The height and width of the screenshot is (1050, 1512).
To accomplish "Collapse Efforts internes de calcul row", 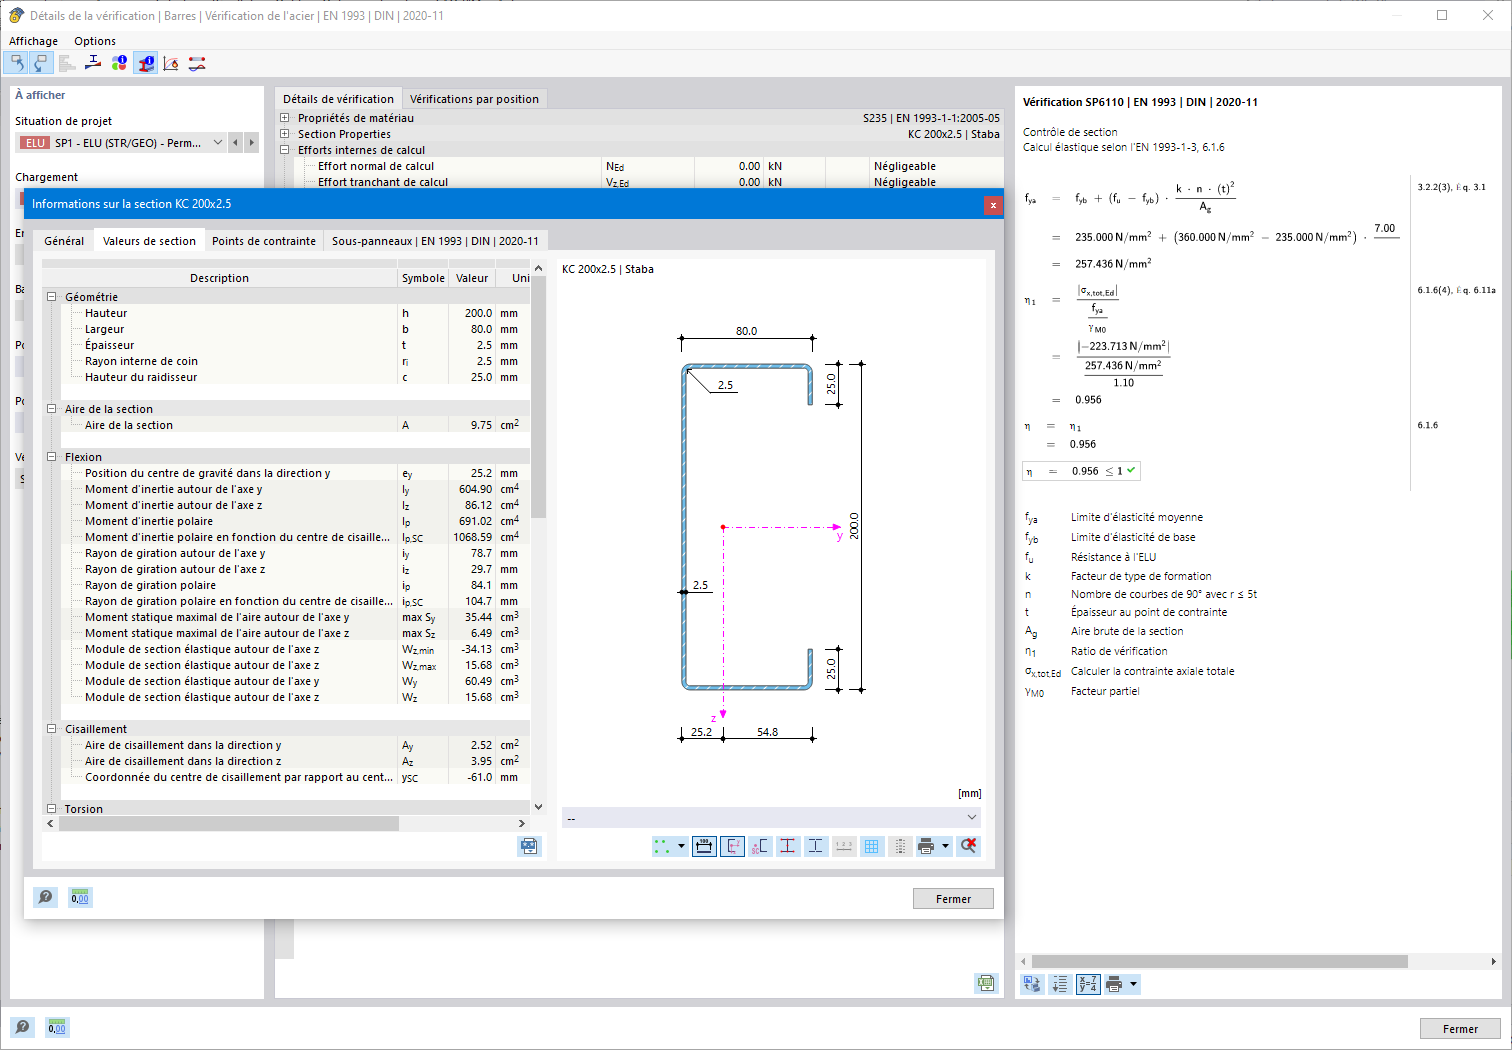I will point(285,150).
